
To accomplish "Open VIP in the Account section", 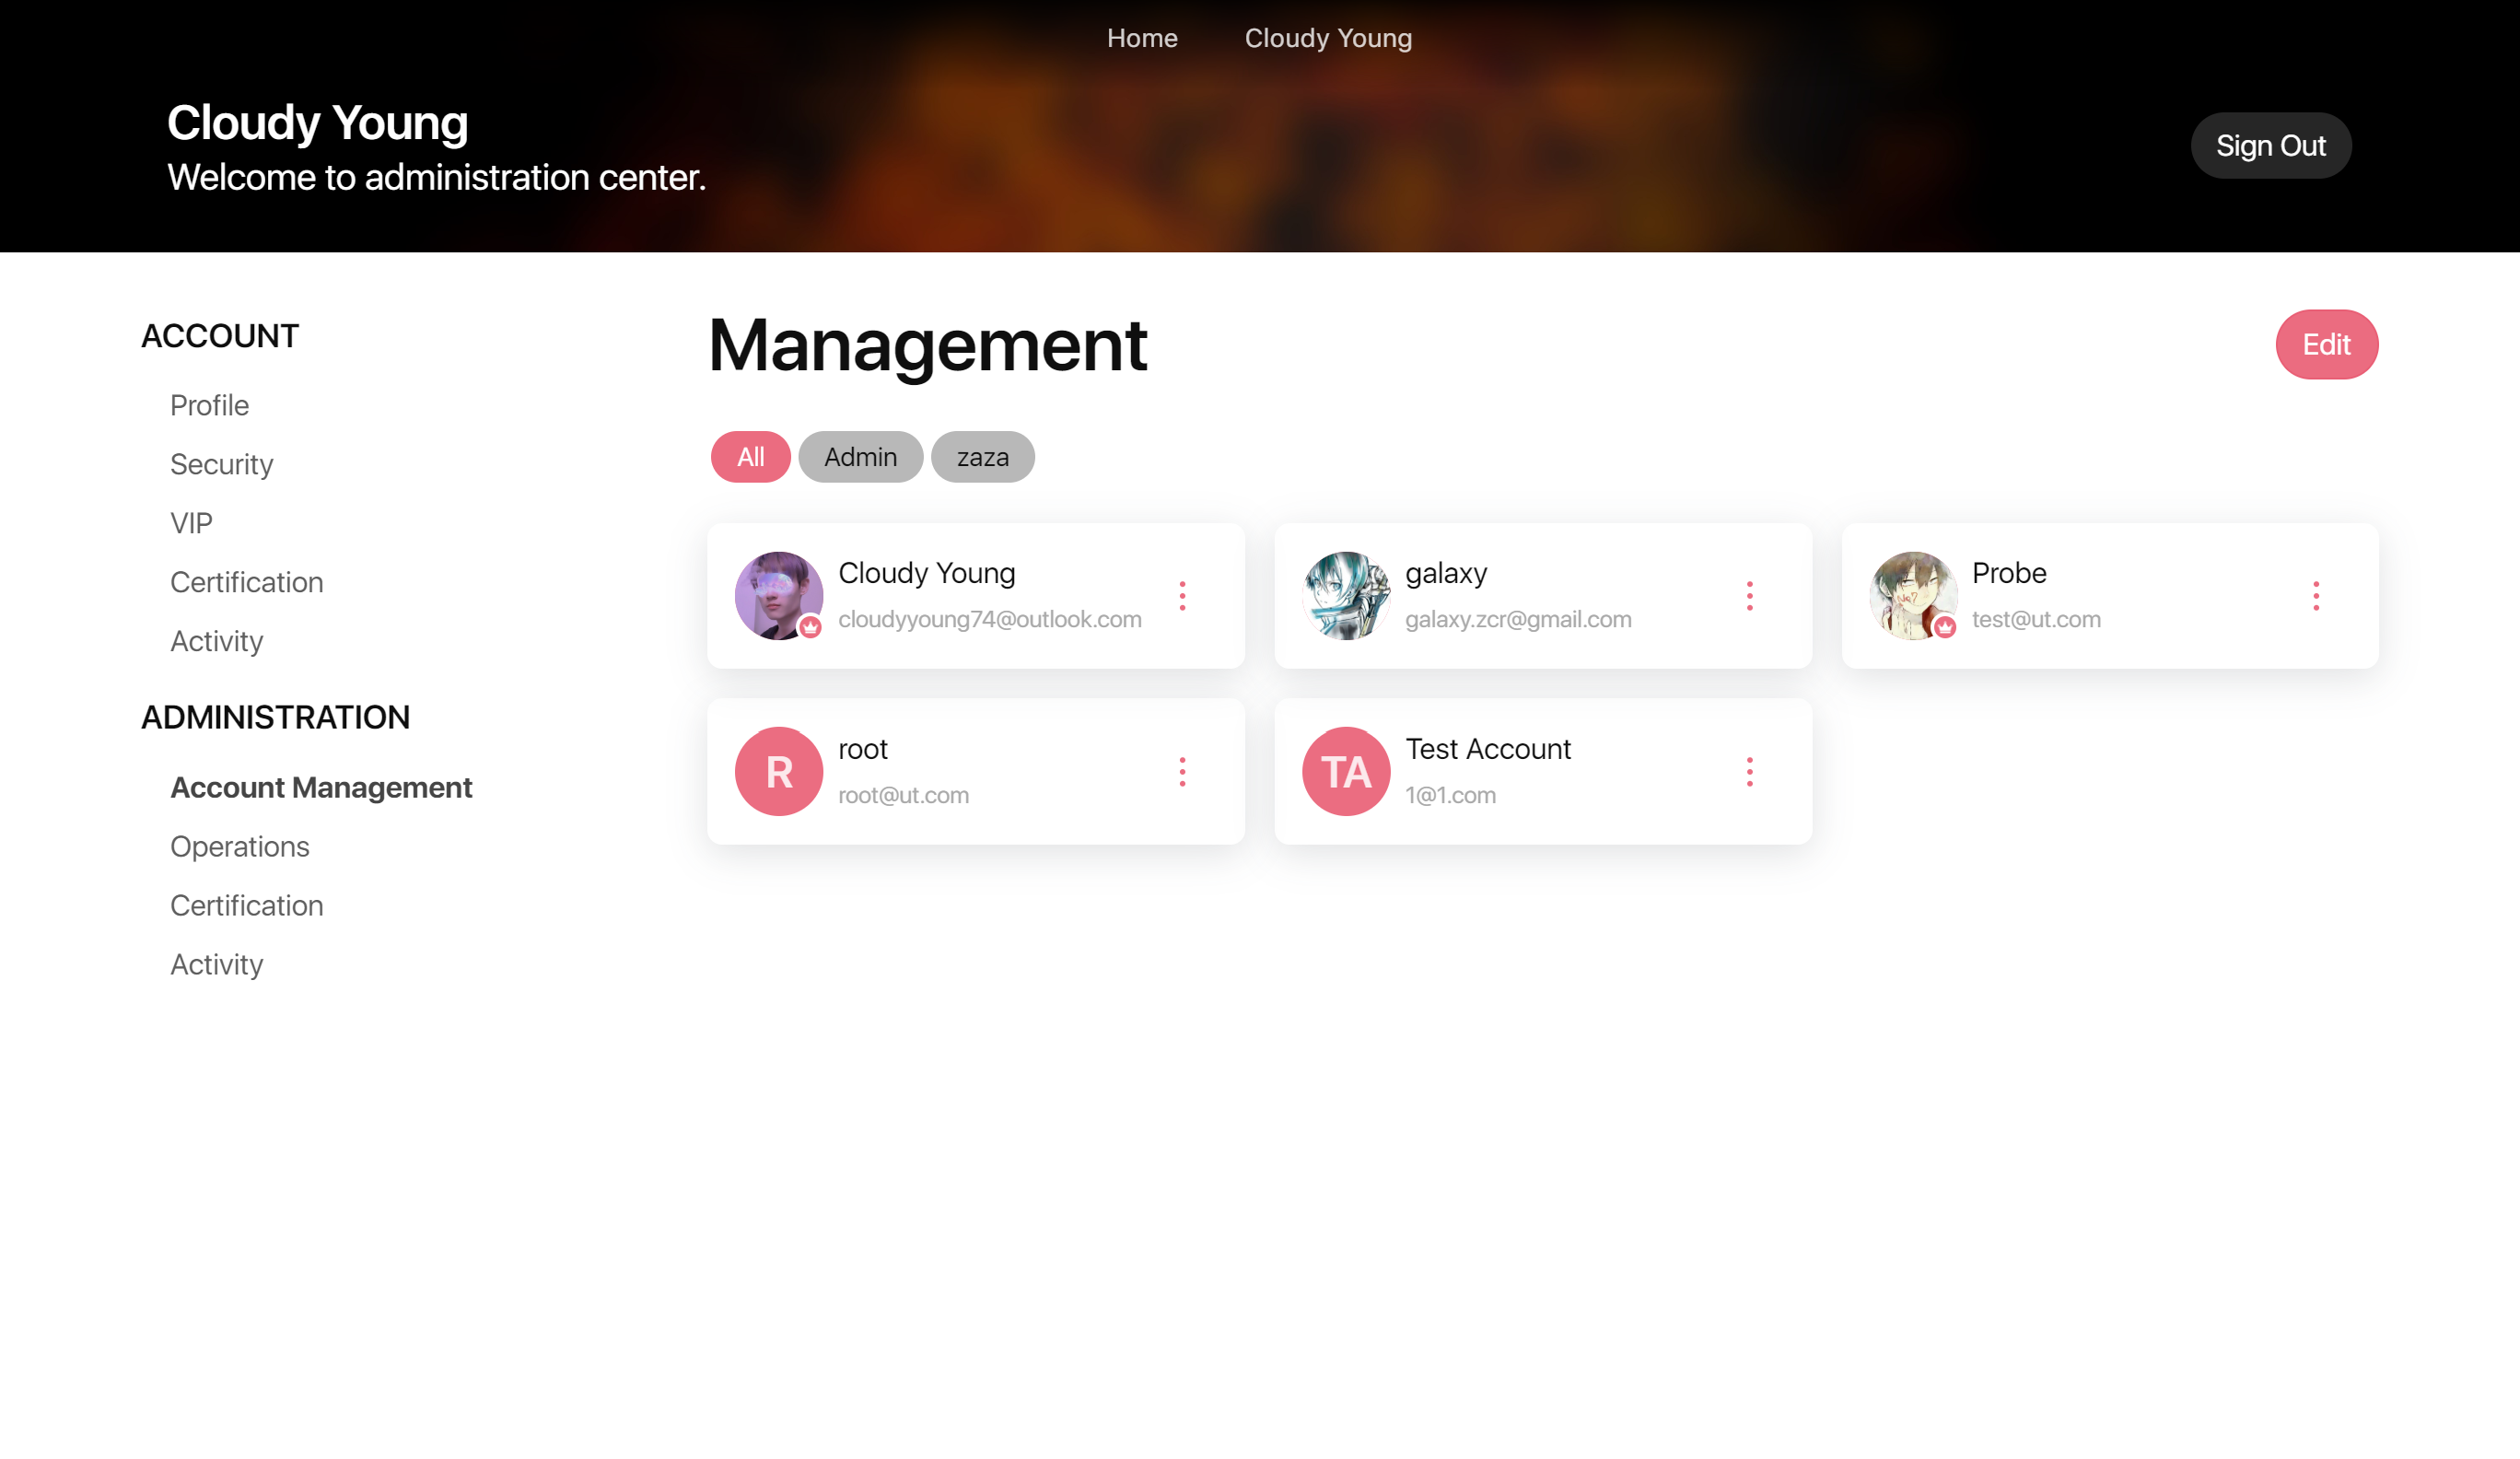I will [191, 523].
